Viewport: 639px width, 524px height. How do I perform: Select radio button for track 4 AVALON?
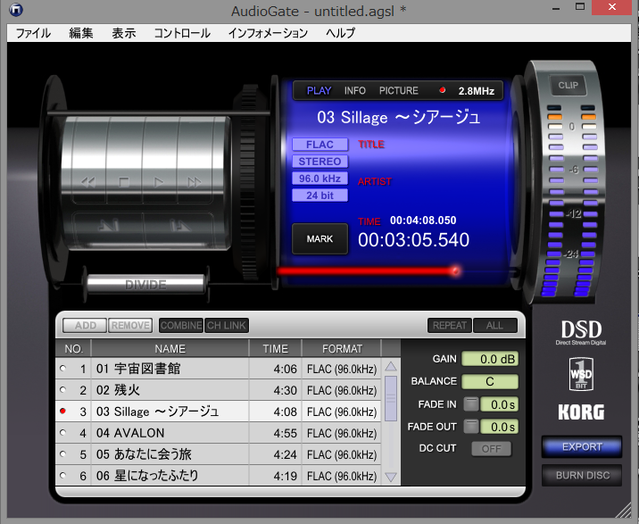(63, 432)
